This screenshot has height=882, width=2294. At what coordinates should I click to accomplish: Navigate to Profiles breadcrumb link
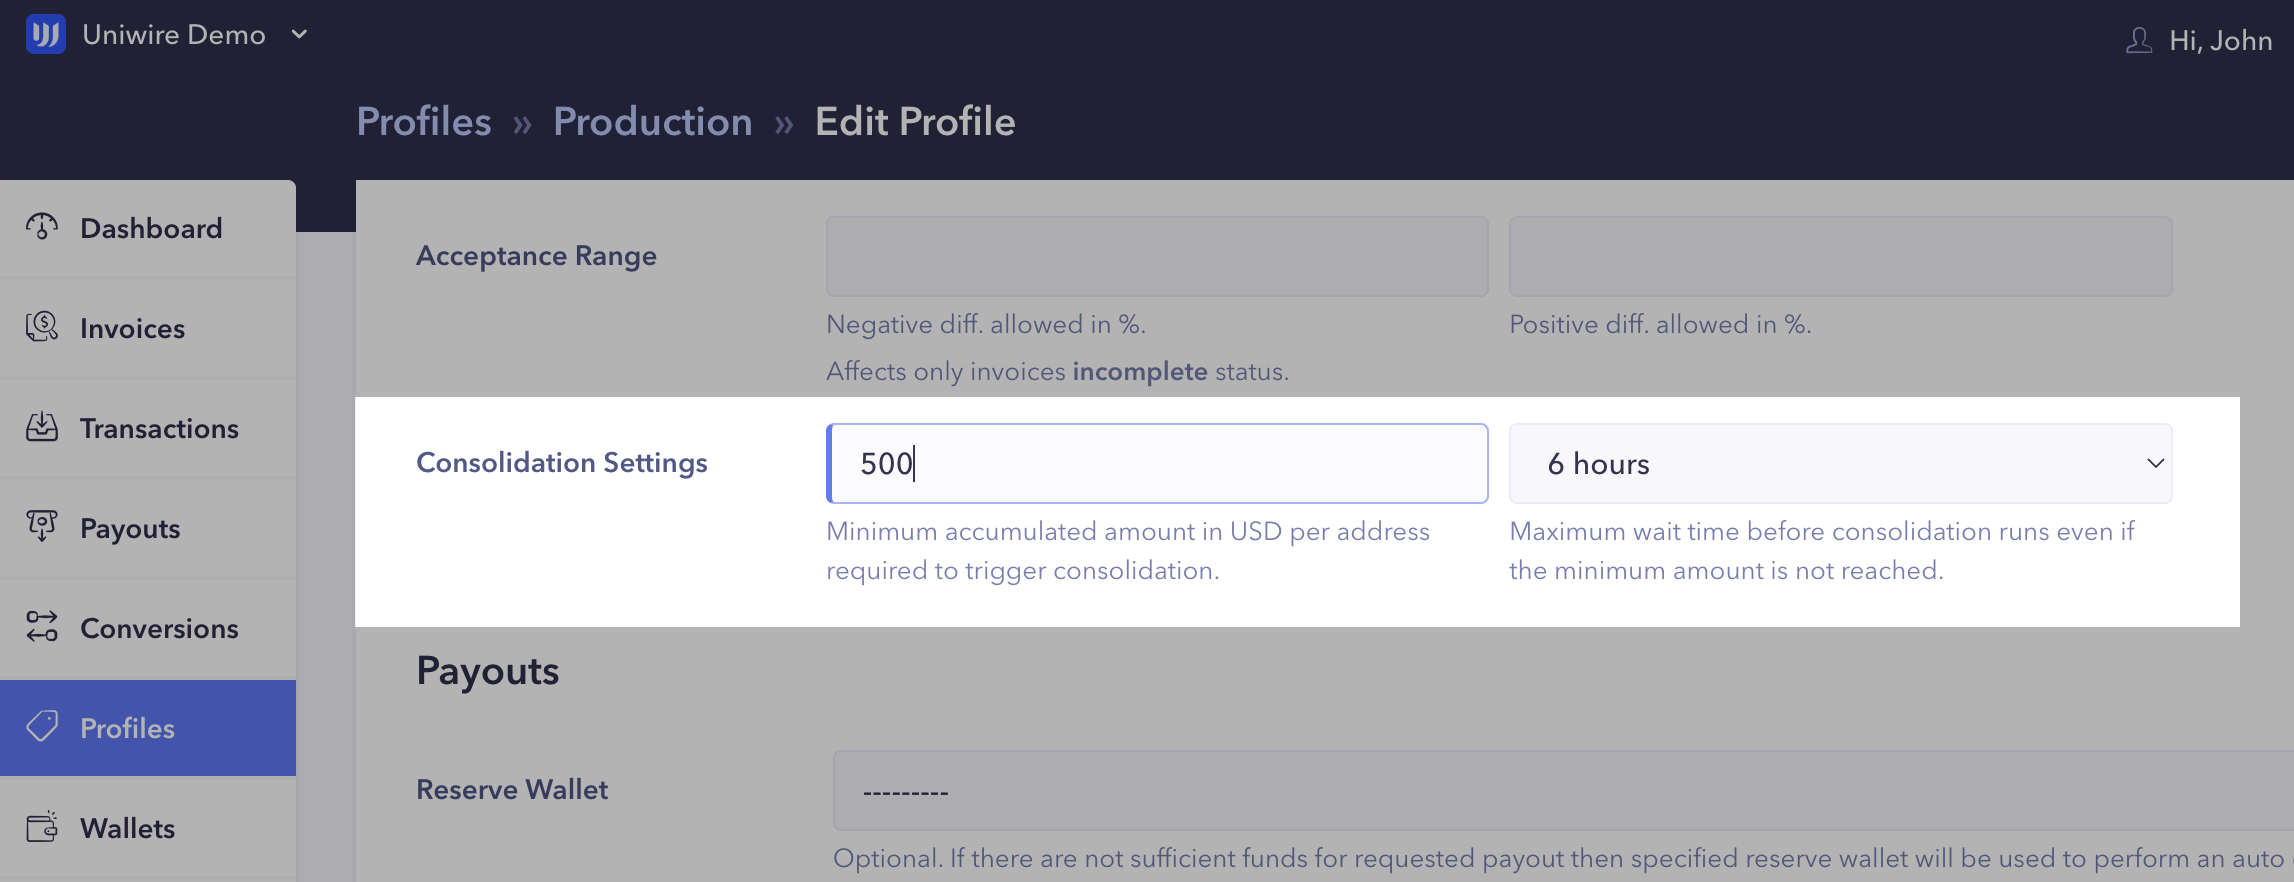tap(424, 122)
